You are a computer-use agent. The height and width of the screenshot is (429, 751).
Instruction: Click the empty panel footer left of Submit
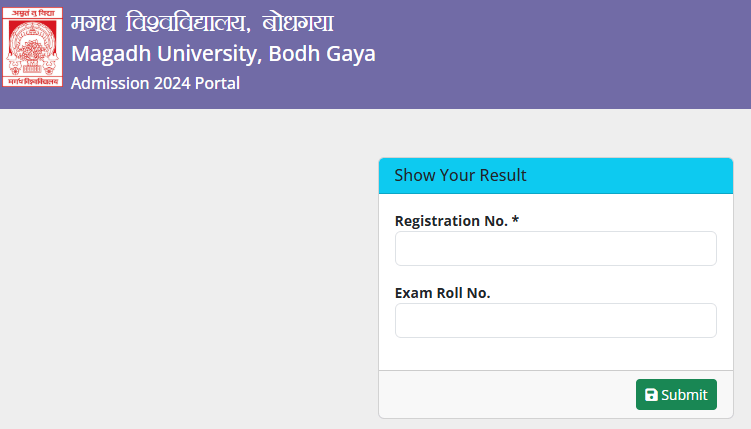[507, 395]
